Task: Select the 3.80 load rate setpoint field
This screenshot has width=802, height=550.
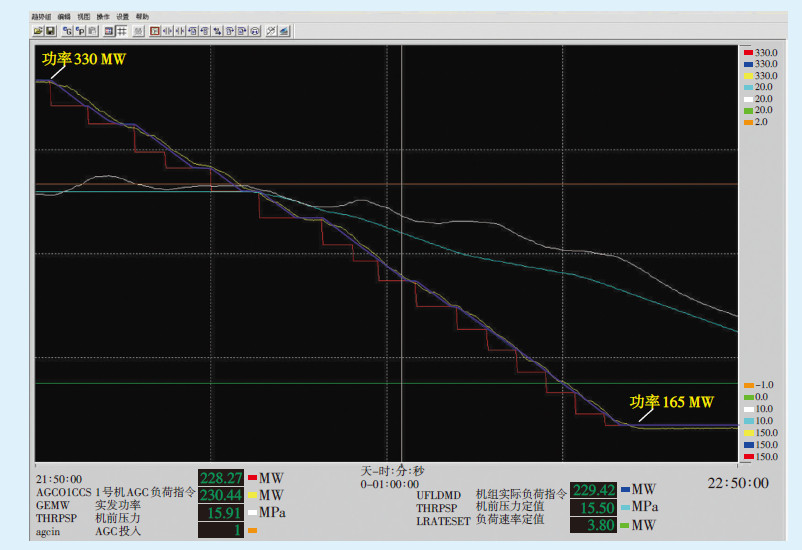Action: pos(591,525)
